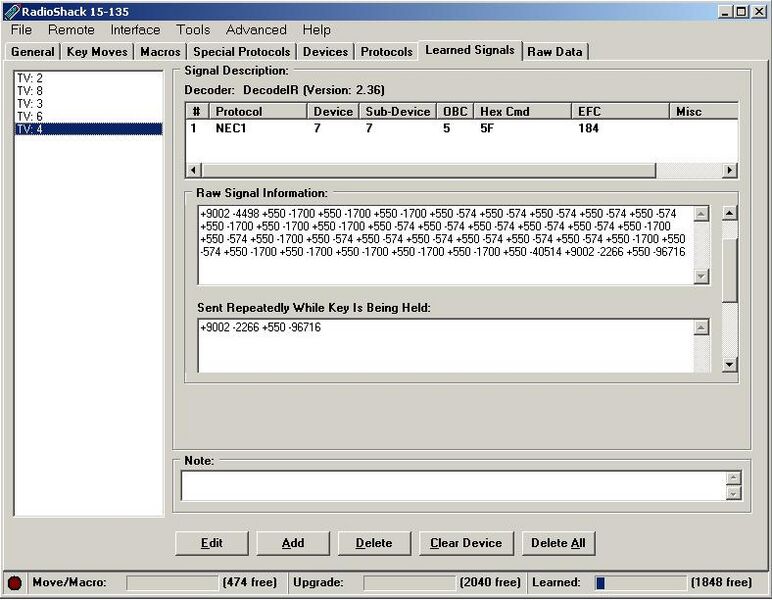Switch to the Raw Data tab
Viewport: 772px width, 600px height.
(554, 52)
